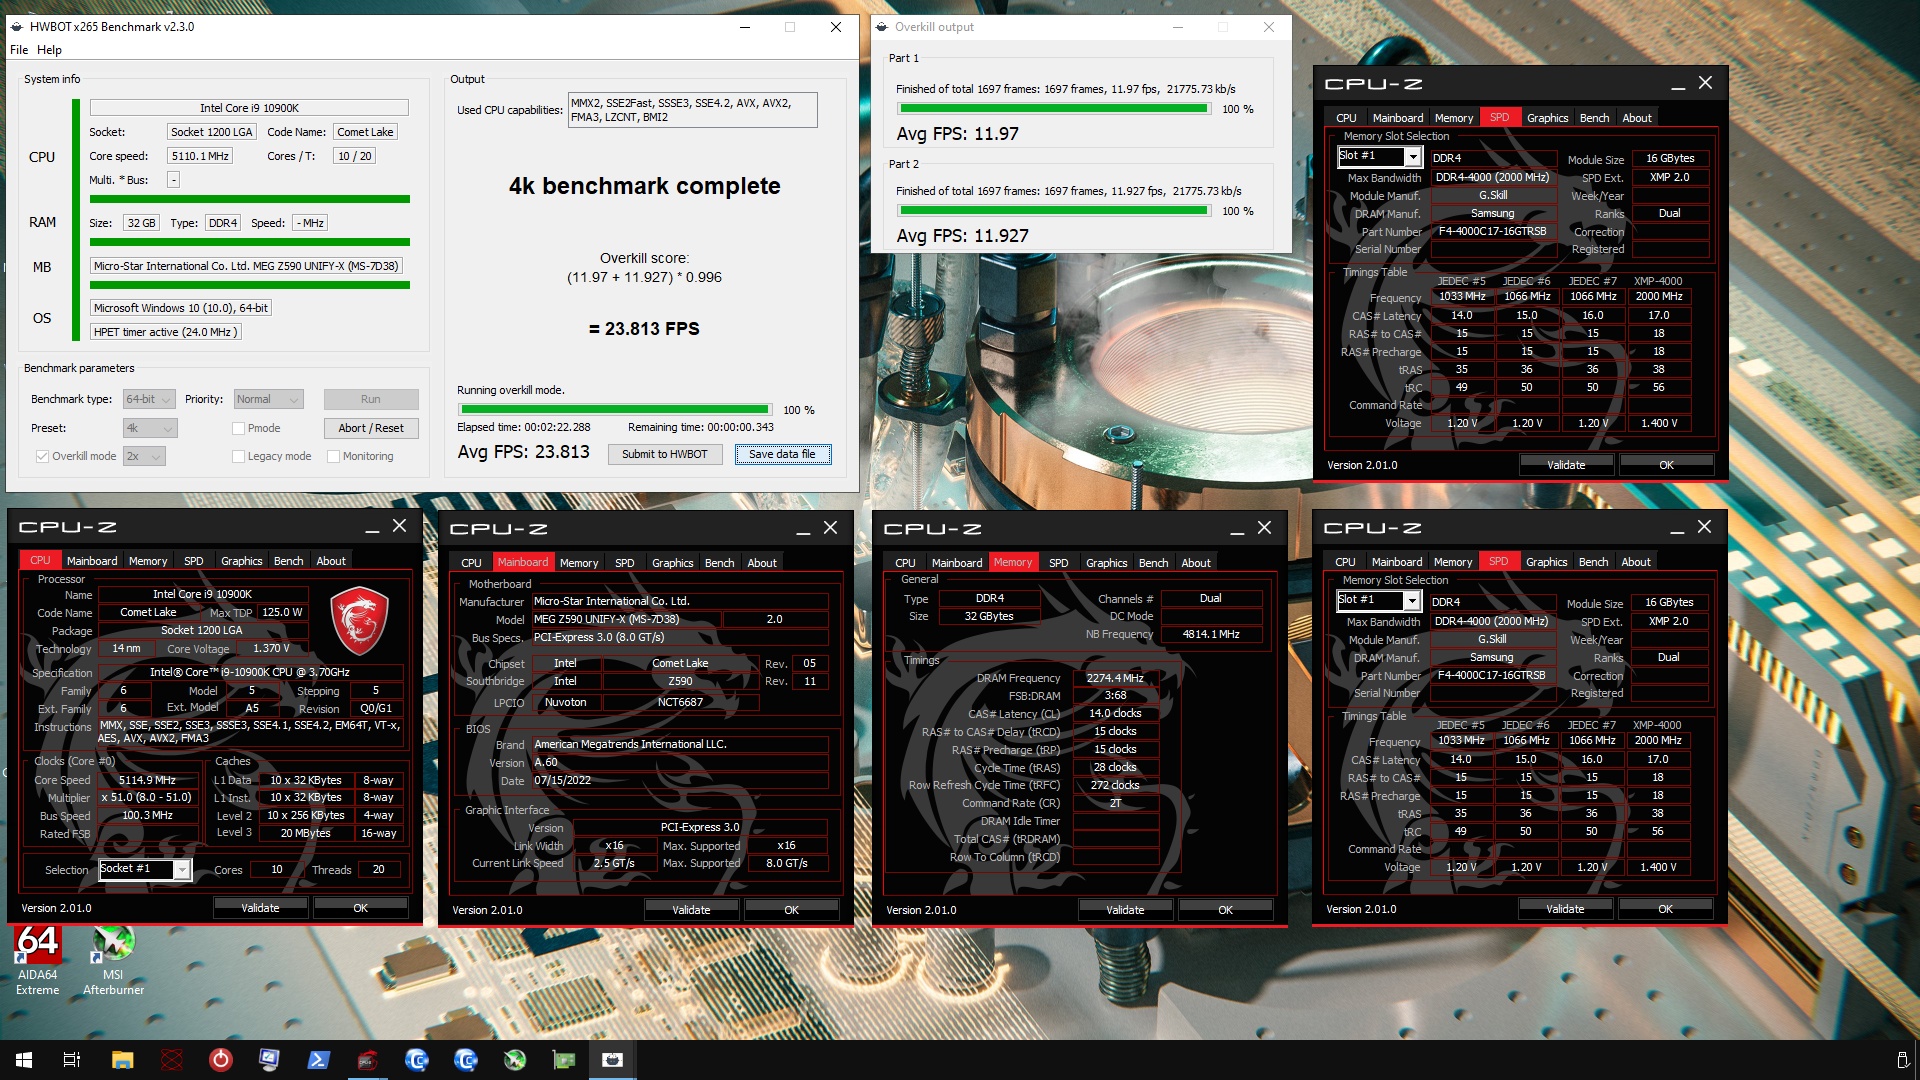Open the Priority Normal dropdown
The width and height of the screenshot is (1920, 1080).
(268, 399)
